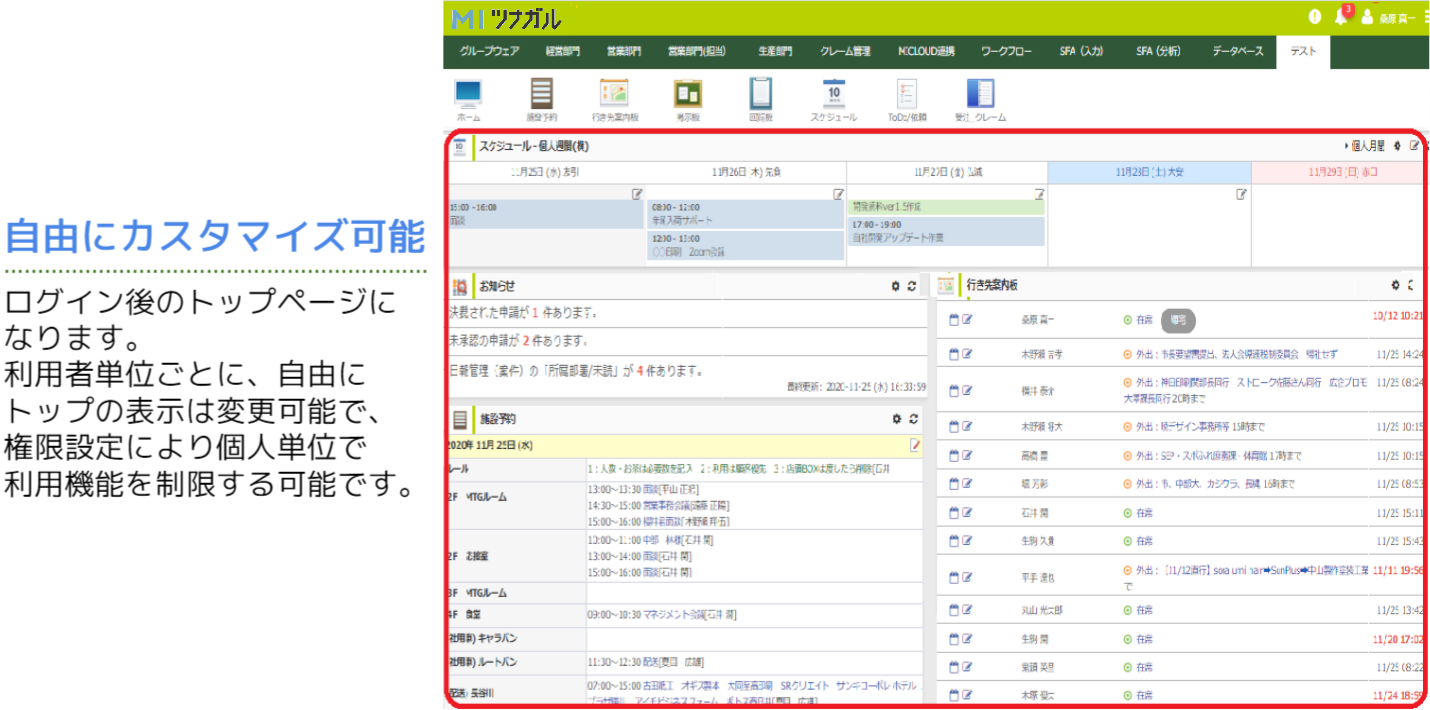Select the グループウェア tab
The image size is (1430, 710).
coord(489,52)
